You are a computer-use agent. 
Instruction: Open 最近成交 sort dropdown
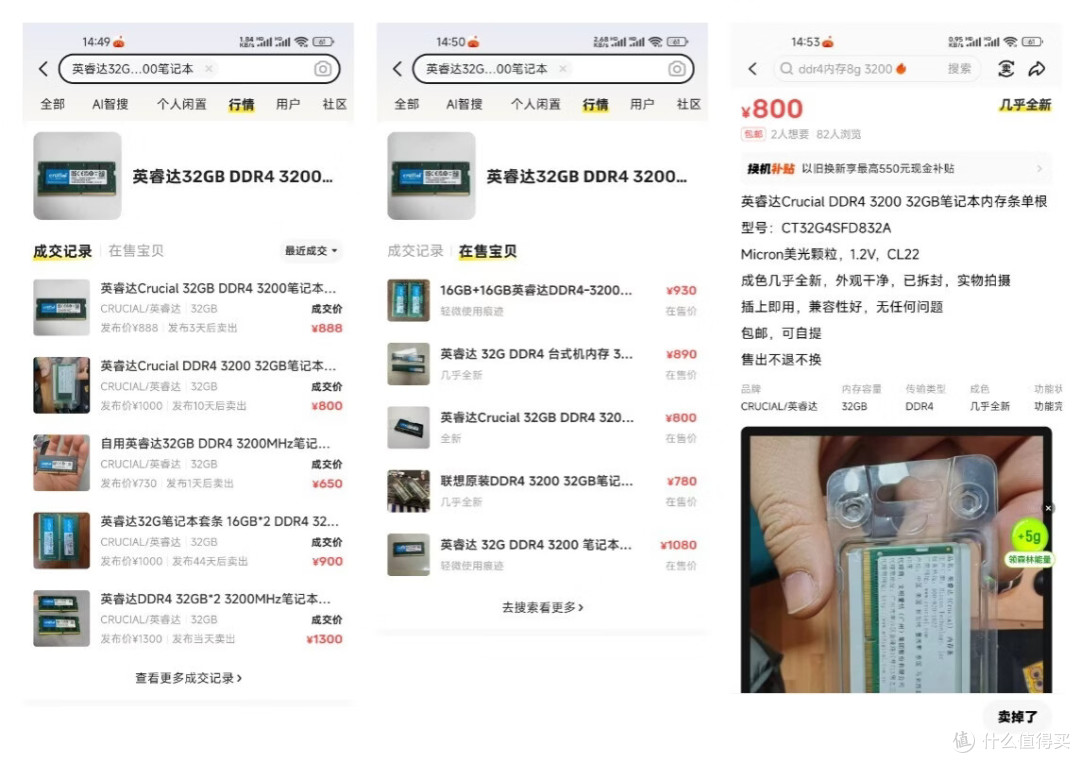point(311,251)
